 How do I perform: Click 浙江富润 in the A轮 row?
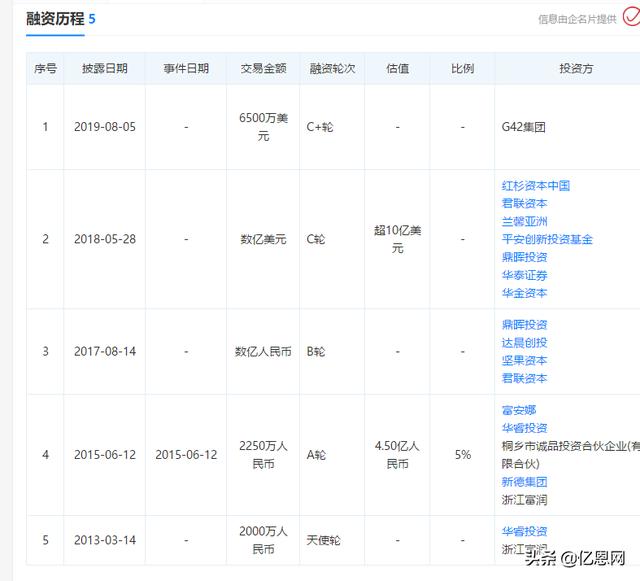pyautogui.click(x=524, y=500)
